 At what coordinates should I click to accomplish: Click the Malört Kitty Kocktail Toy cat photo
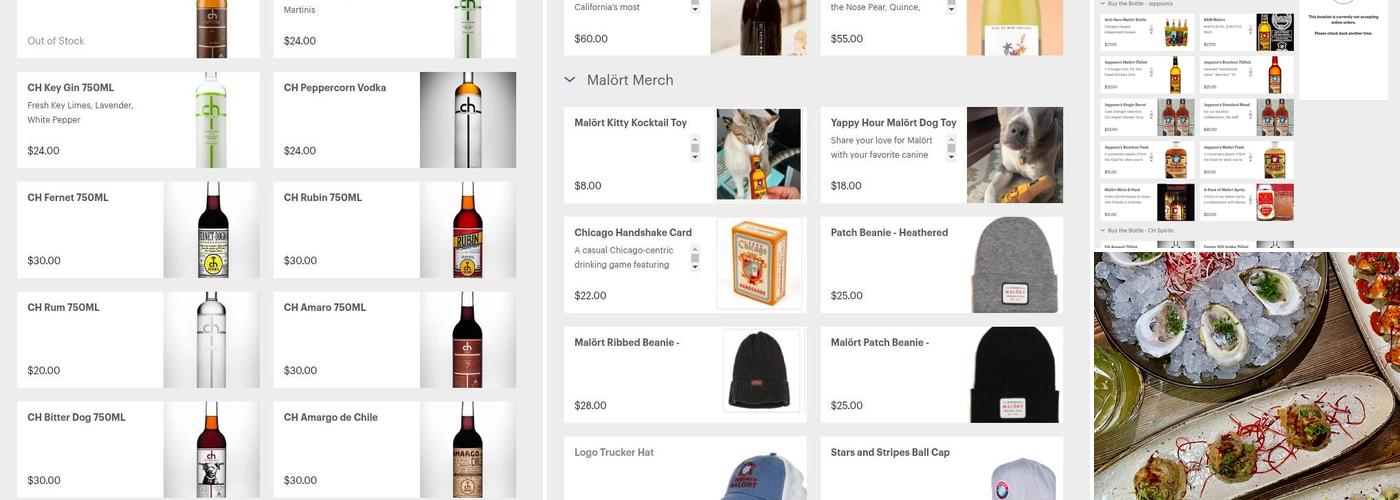coord(759,154)
